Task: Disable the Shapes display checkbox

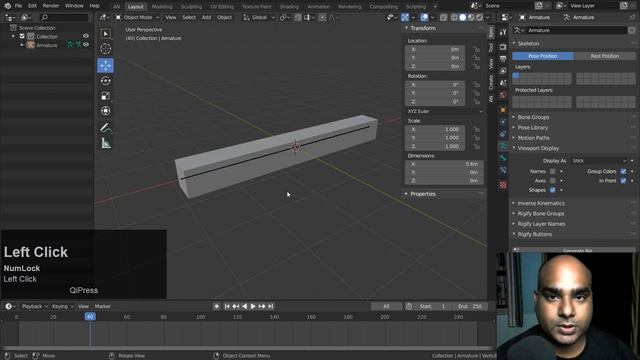Action: point(553,190)
